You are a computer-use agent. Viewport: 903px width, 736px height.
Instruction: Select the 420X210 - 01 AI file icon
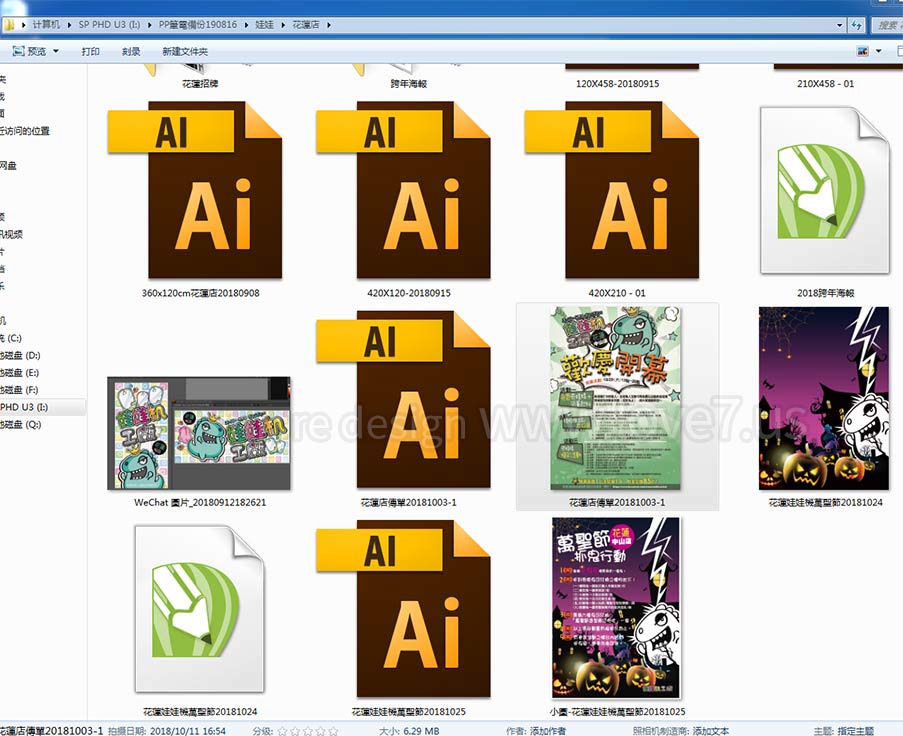[x=612, y=190]
